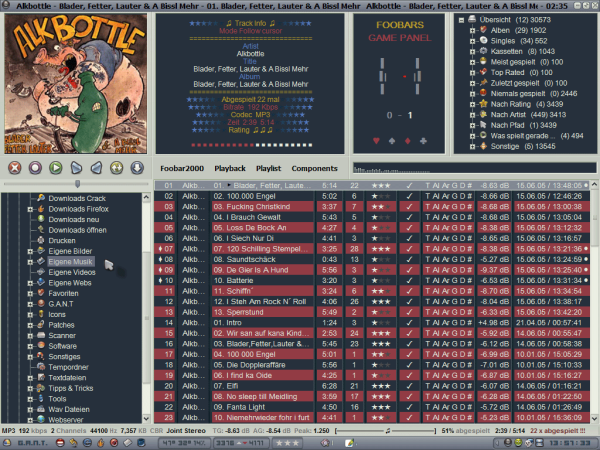Toggle checkmark in row 22 Fanta Light

(x=409, y=407)
